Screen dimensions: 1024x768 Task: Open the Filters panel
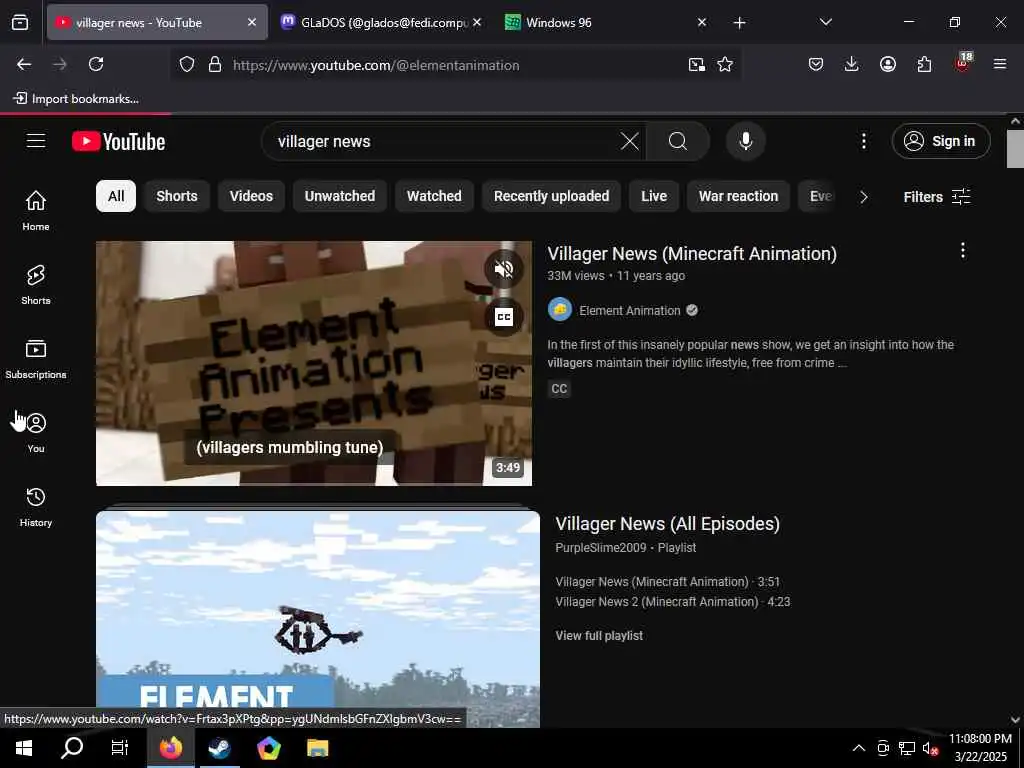pos(936,197)
